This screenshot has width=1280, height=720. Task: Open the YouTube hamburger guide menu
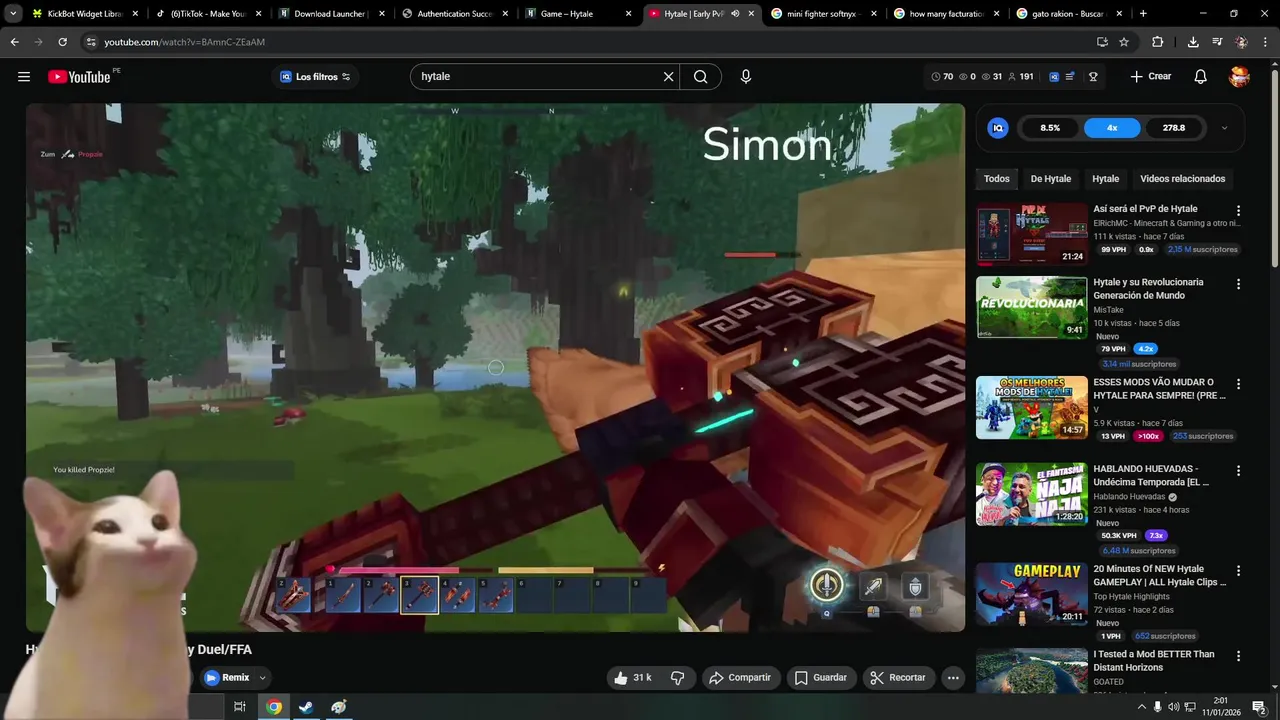tap(24, 77)
